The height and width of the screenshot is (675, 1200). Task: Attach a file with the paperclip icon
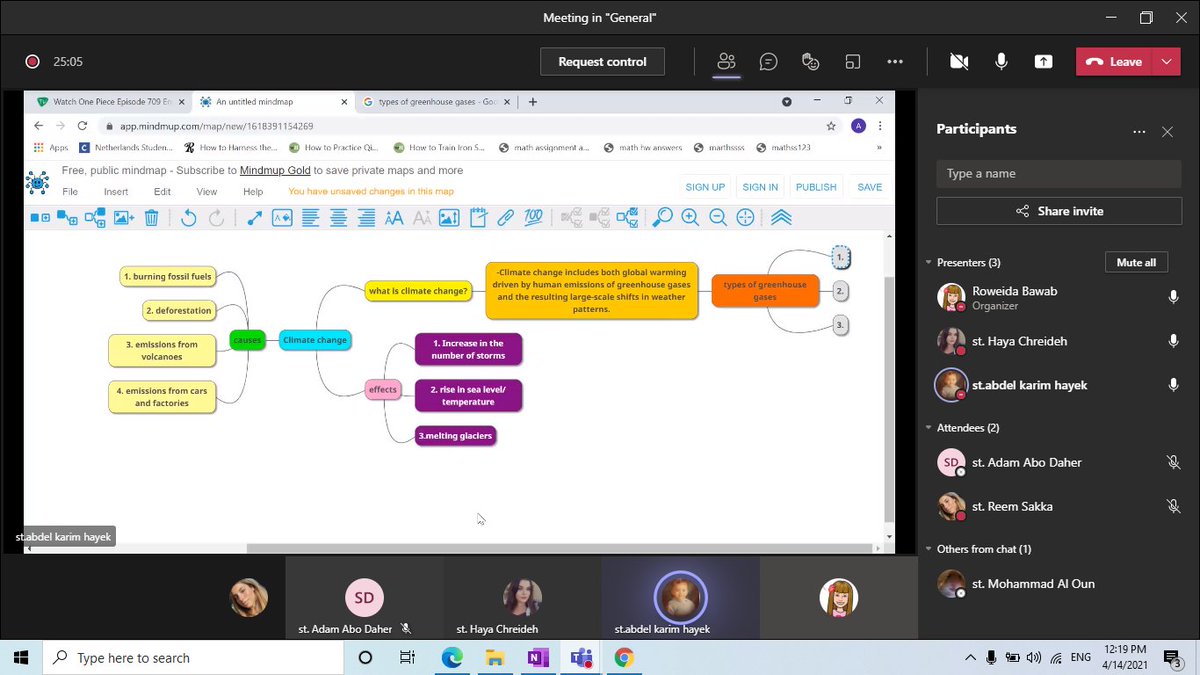(x=504, y=217)
